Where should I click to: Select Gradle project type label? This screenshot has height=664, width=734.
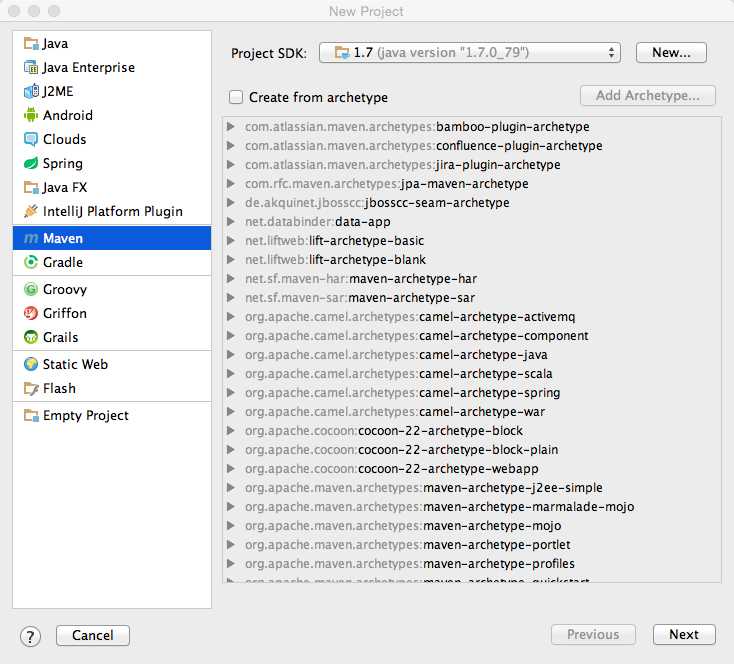coord(63,262)
